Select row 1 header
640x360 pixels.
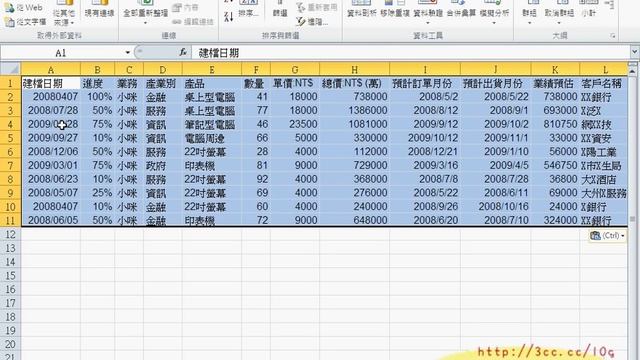[x=10, y=83]
